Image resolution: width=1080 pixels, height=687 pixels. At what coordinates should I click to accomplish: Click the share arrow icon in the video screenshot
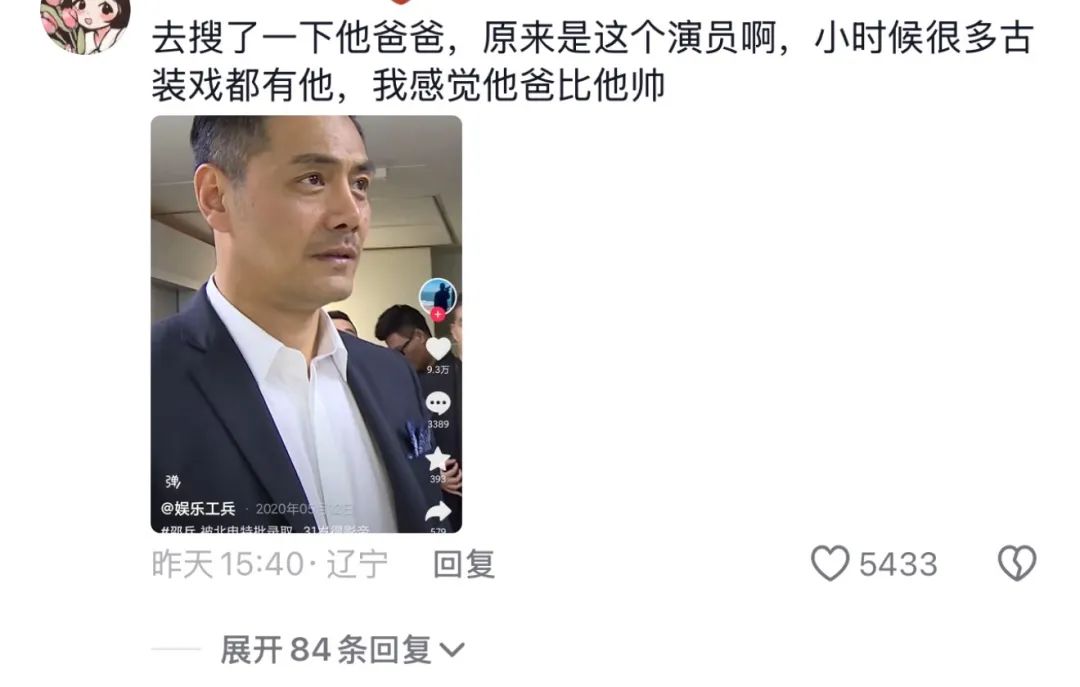tap(437, 512)
